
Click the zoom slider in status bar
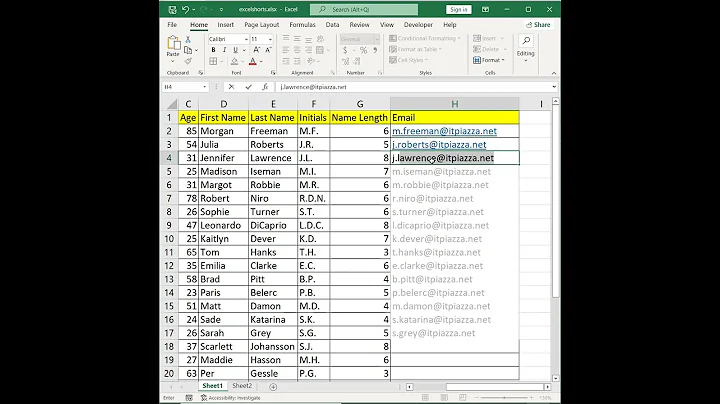504,398
